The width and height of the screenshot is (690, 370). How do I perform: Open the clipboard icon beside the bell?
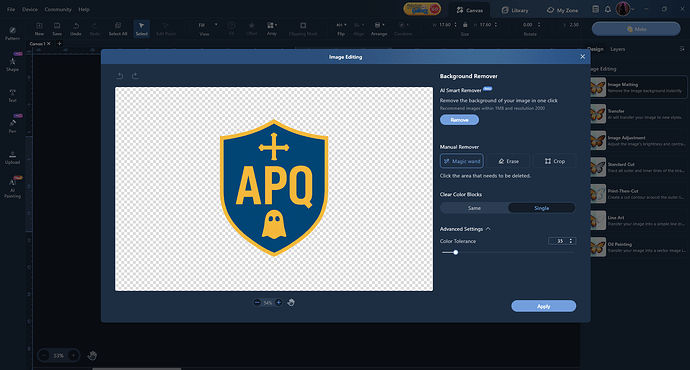tap(595, 9)
